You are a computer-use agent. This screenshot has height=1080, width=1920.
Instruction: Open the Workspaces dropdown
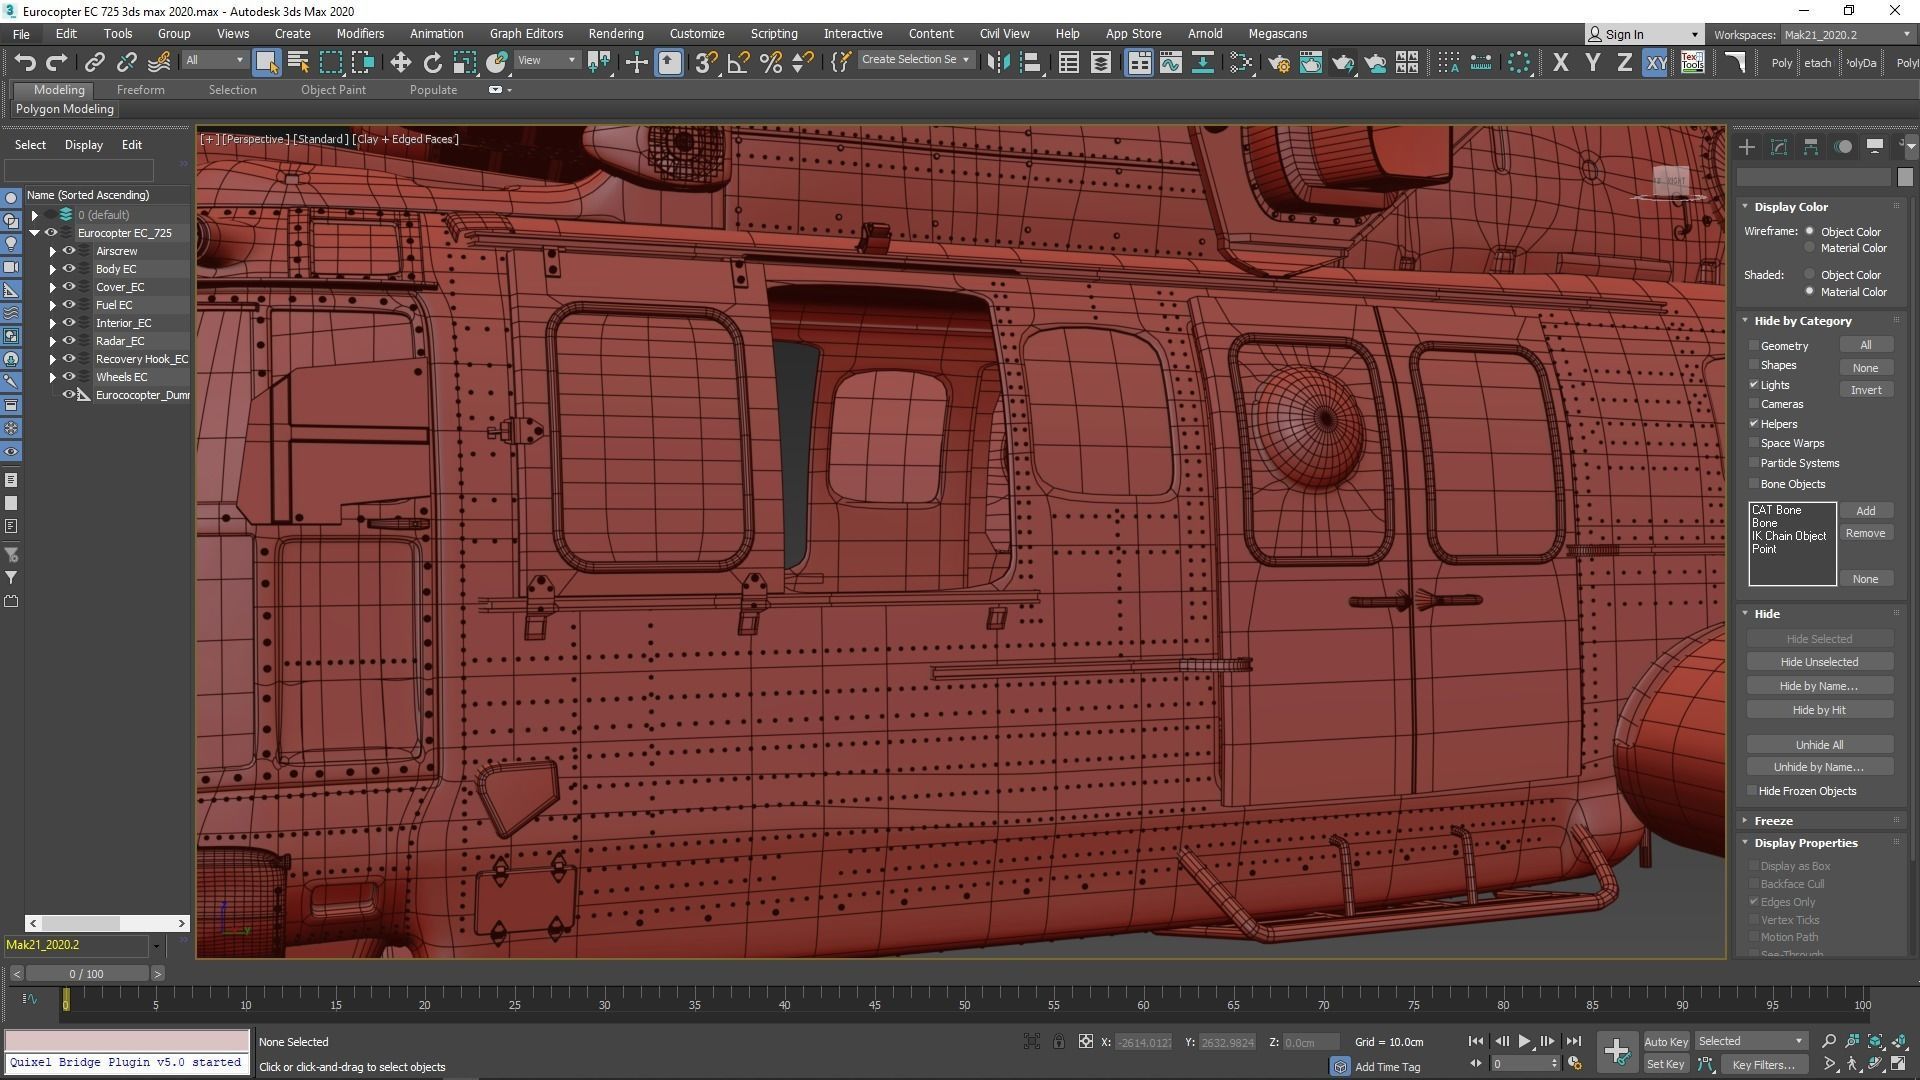pos(1846,34)
